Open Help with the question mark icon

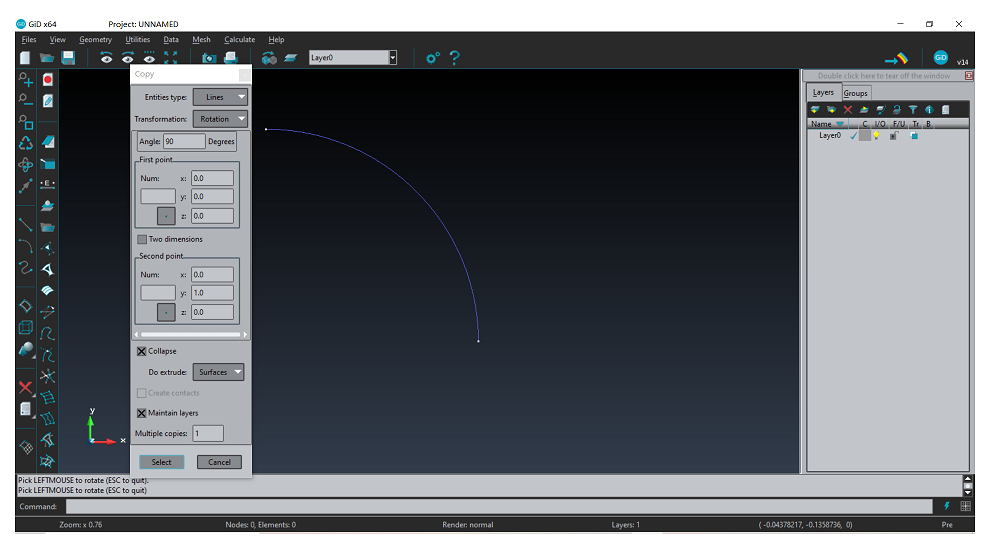tap(454, 58)
